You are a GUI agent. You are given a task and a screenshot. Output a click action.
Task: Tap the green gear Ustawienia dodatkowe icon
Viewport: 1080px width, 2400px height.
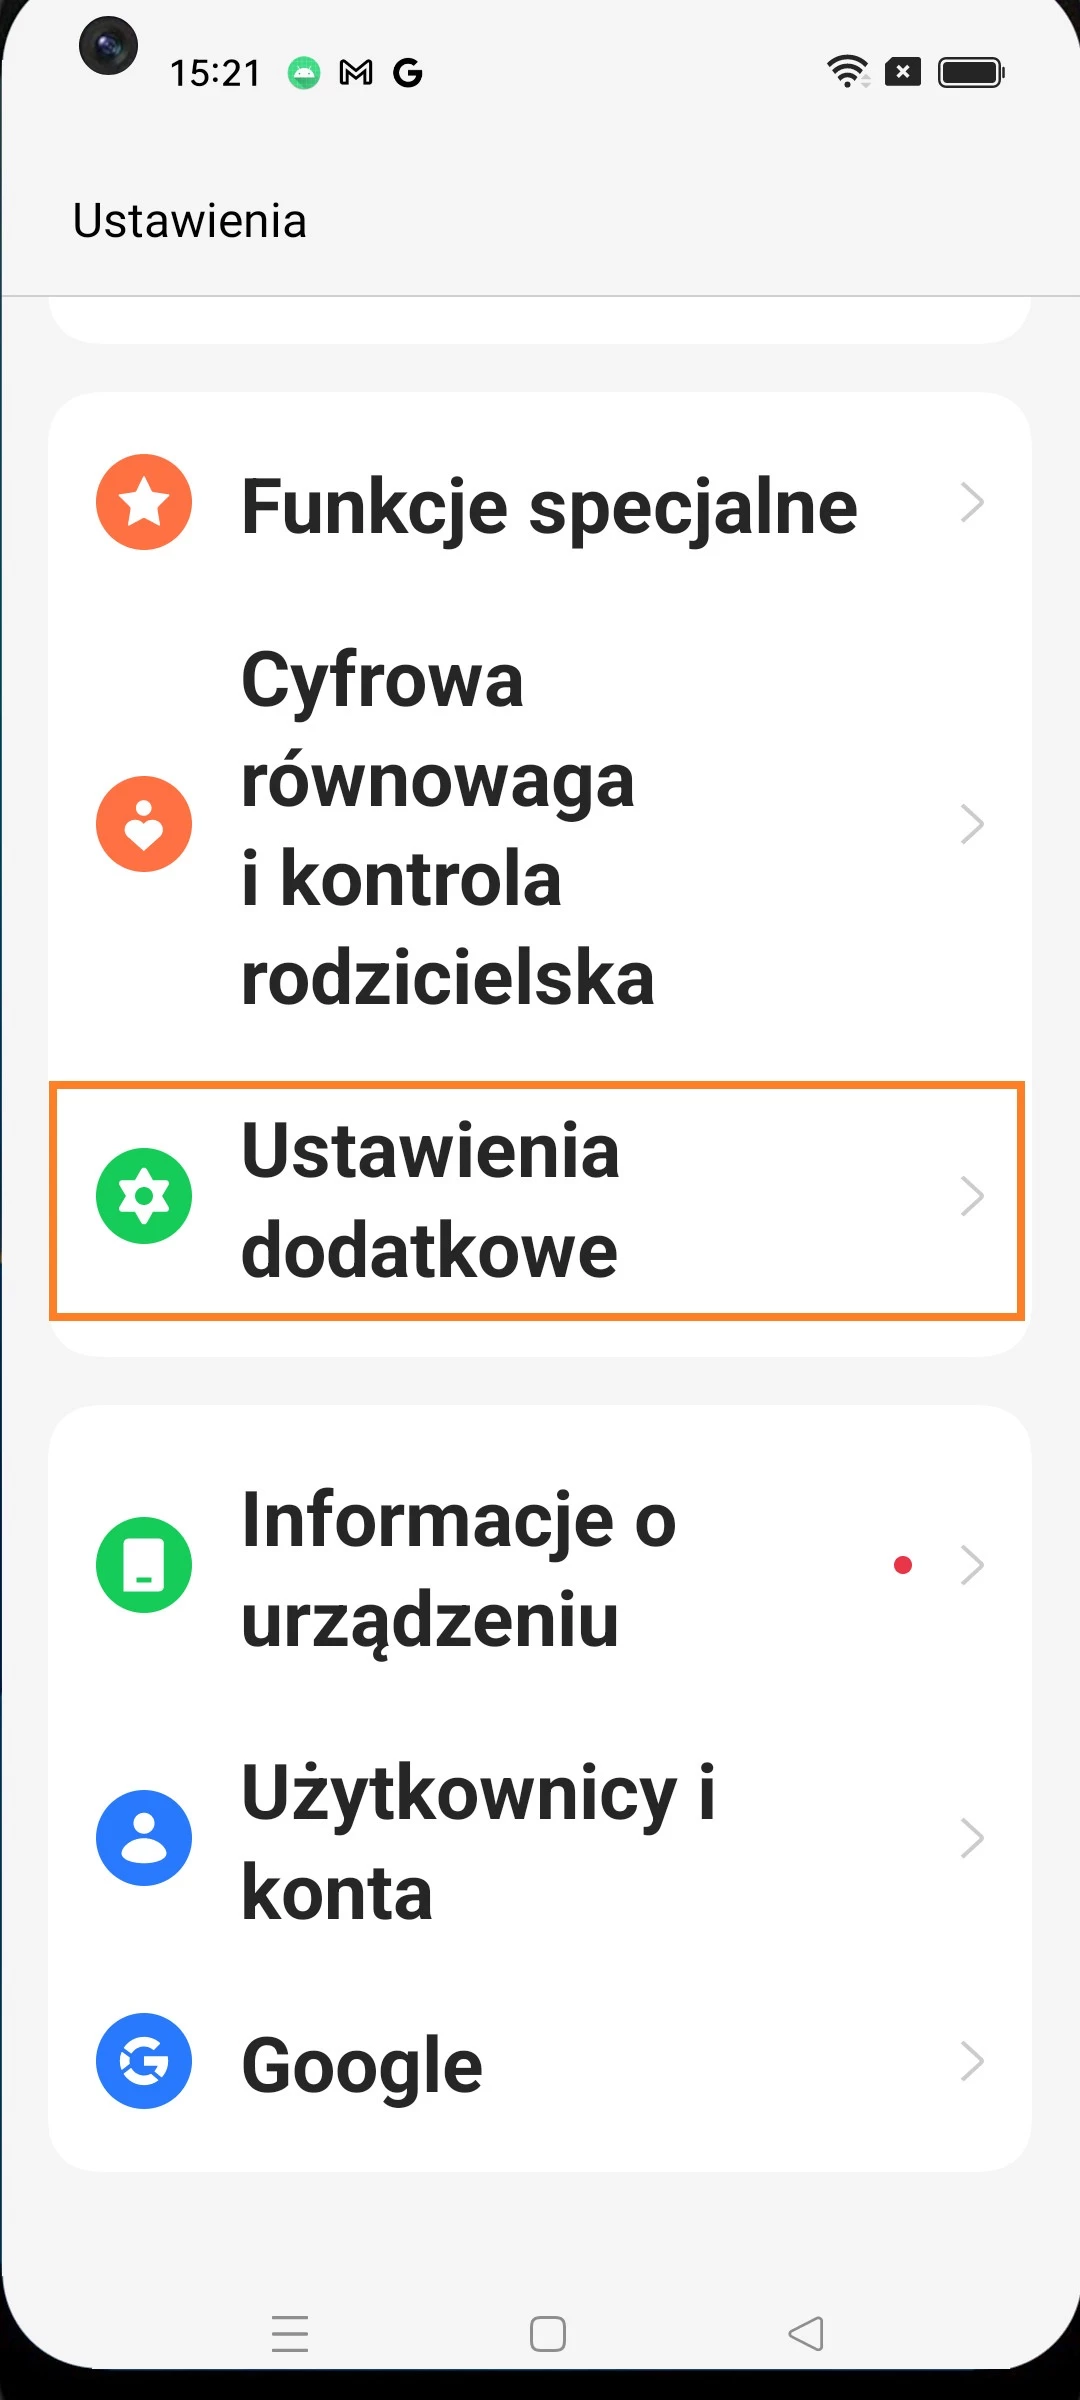144,1196
